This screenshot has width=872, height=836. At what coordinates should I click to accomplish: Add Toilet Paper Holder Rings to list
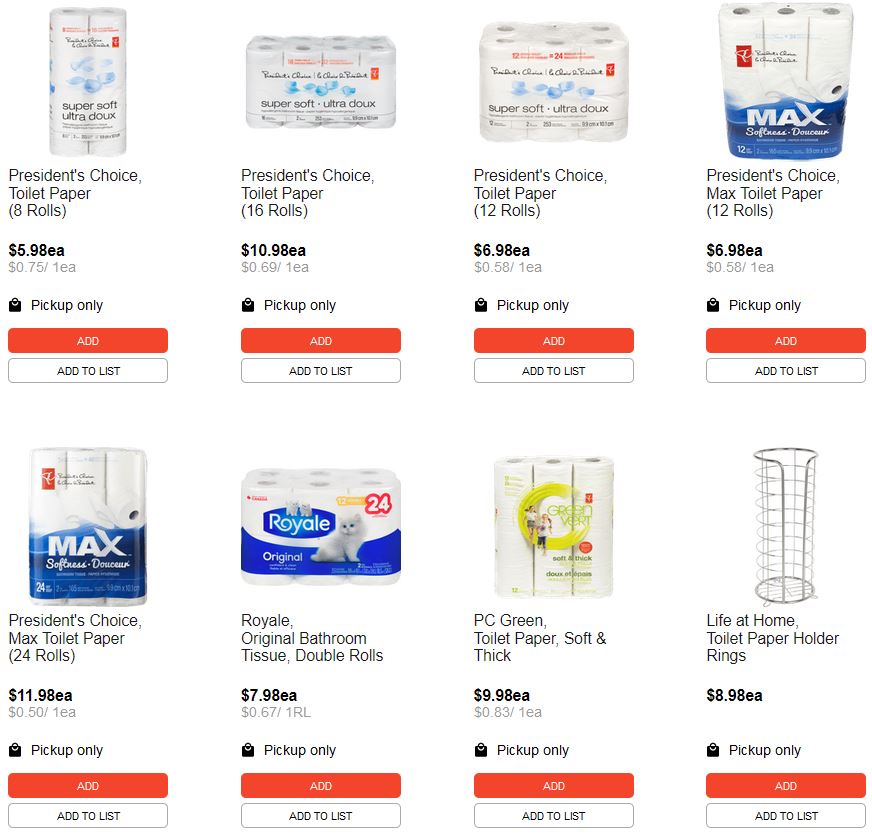point(786,815)
